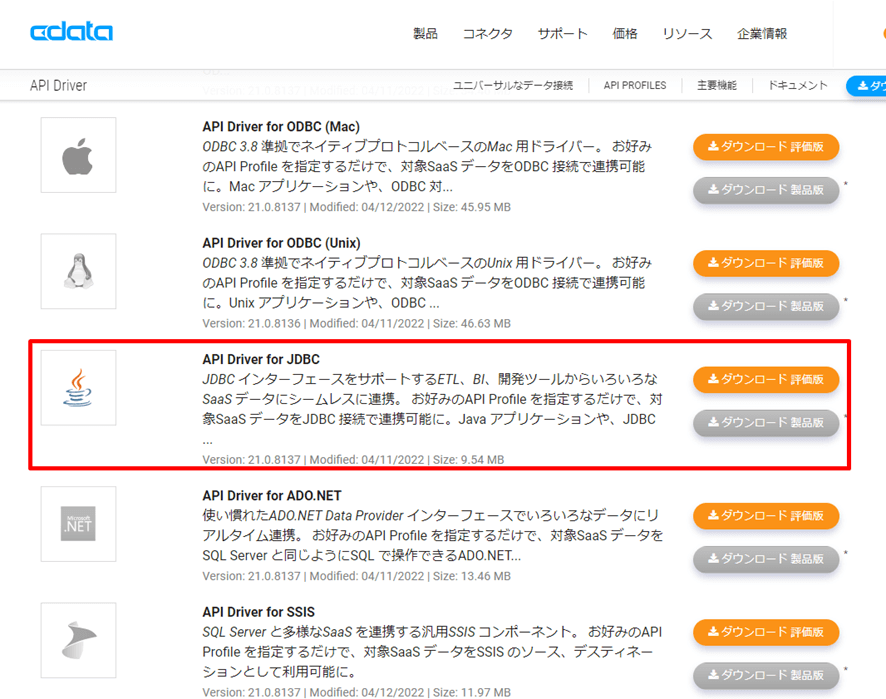Download product version of JDBC driver
Screen dimensions: 886x699
(x=766, y=423)
